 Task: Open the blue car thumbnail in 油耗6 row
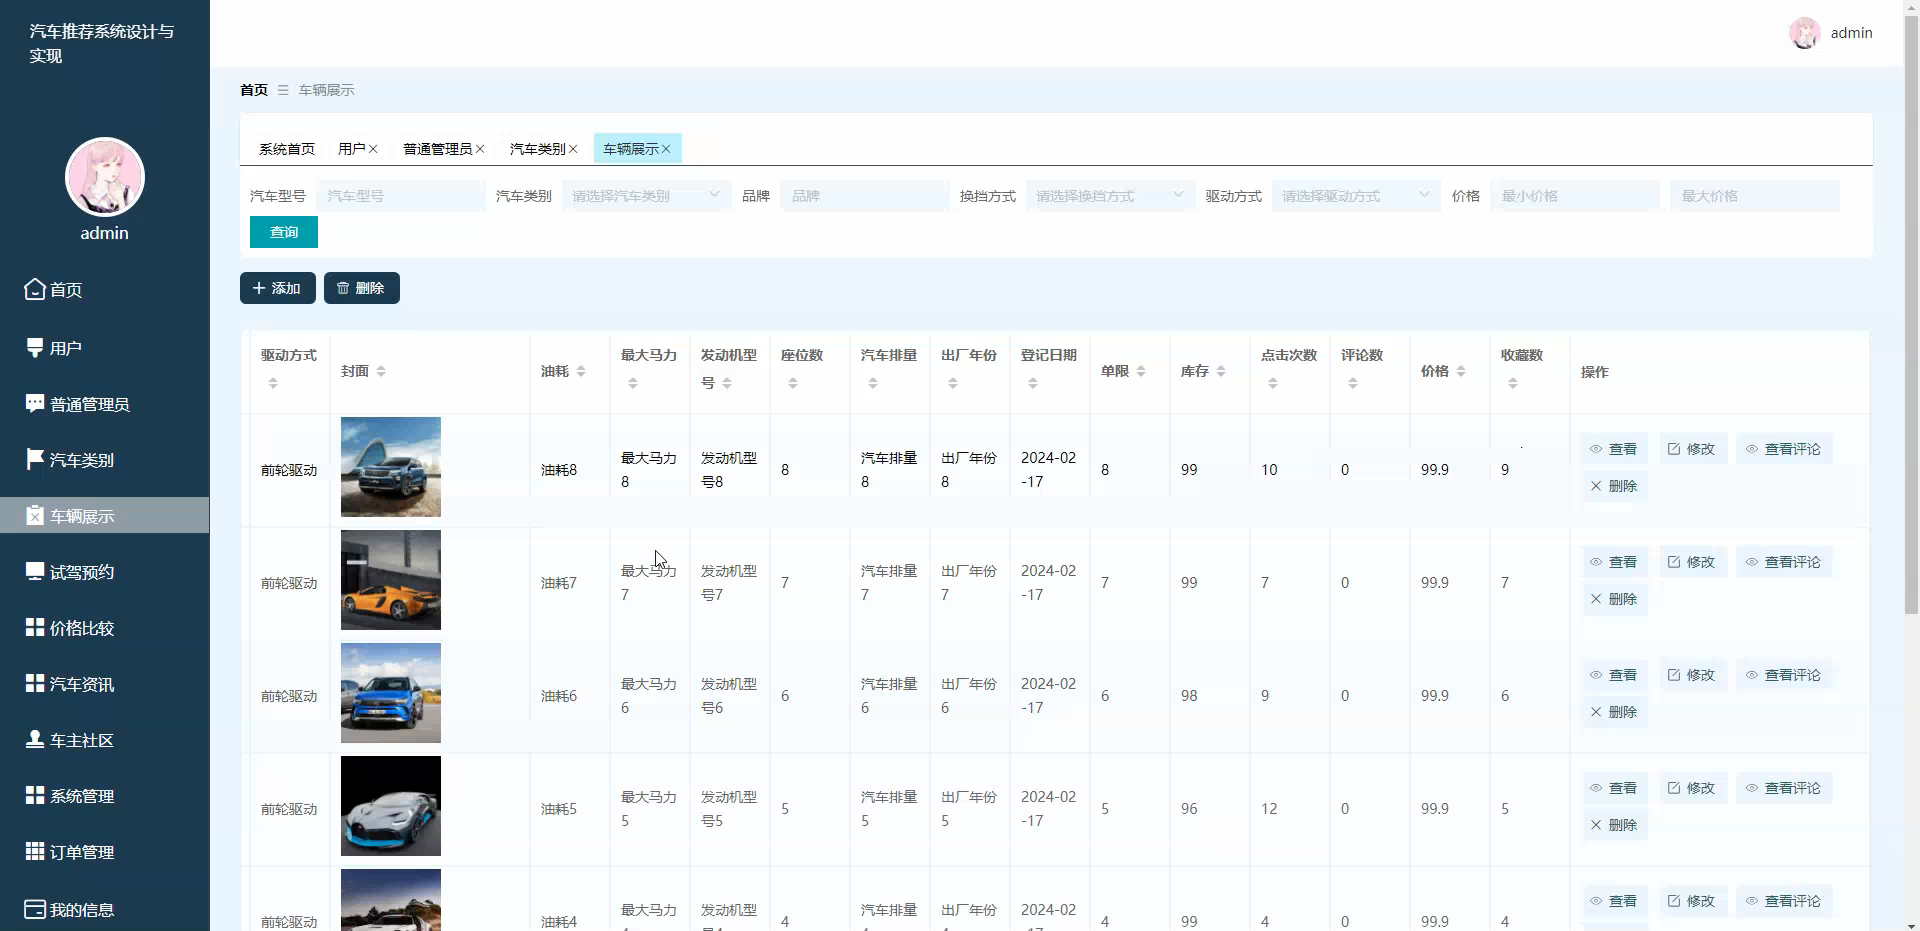tap(391, 693)
